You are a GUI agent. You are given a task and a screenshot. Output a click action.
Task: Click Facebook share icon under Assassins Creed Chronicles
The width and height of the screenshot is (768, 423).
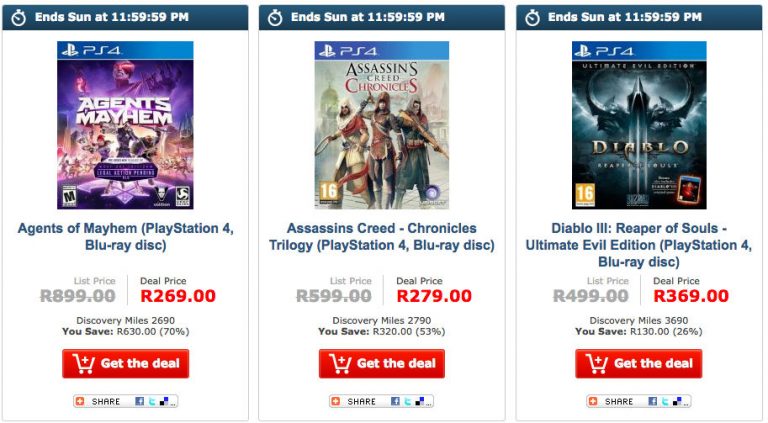coord(396,401)
